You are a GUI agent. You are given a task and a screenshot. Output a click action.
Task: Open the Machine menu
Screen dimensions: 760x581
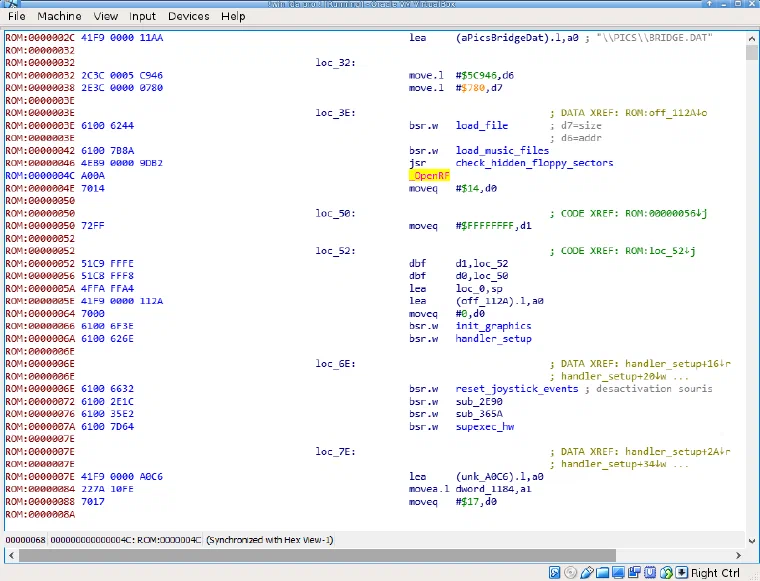point(59,16)
